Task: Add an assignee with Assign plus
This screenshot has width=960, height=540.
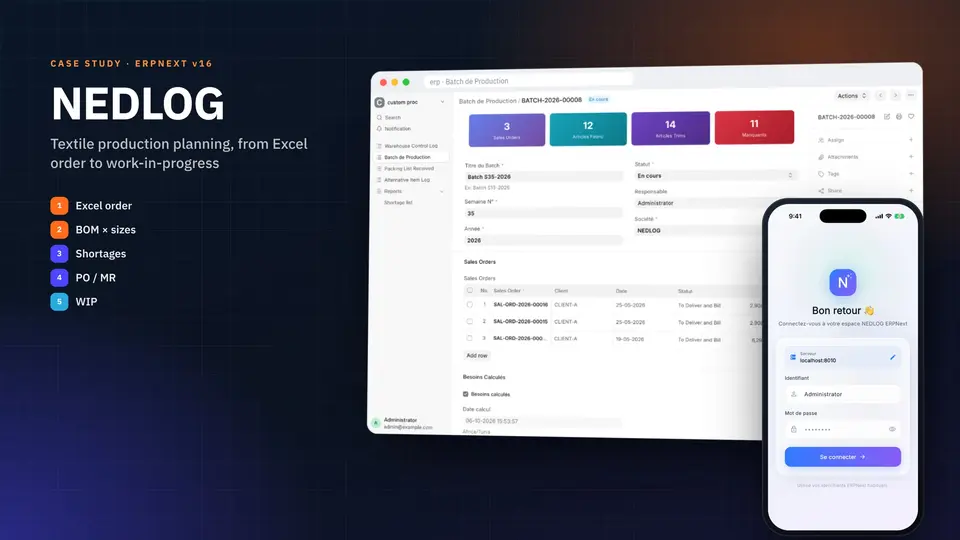Action: coord(911,140)
